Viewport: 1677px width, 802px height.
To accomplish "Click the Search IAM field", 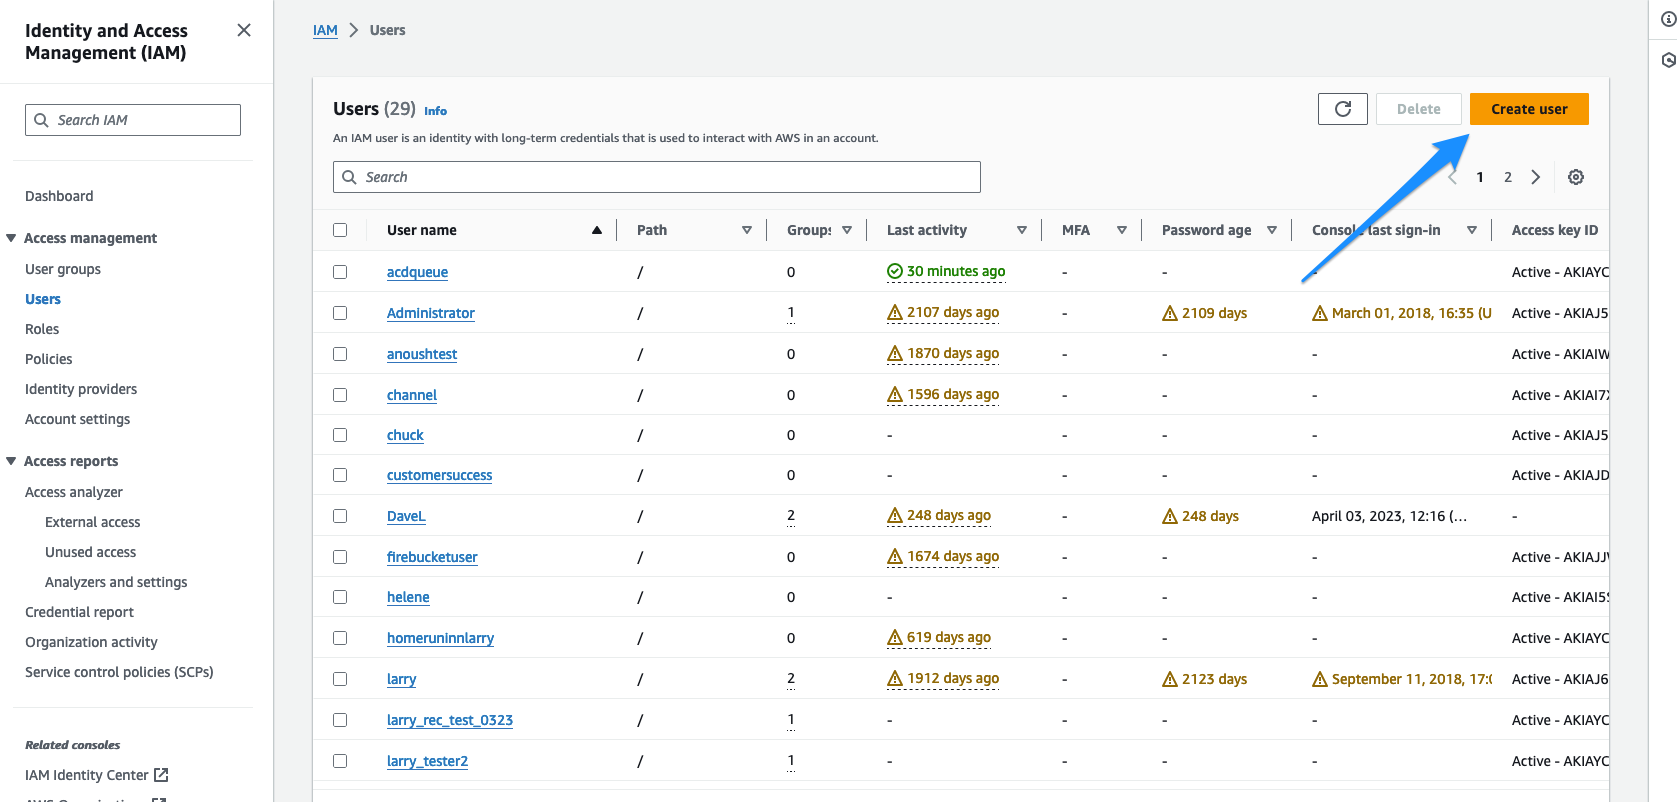I will 133,120.
